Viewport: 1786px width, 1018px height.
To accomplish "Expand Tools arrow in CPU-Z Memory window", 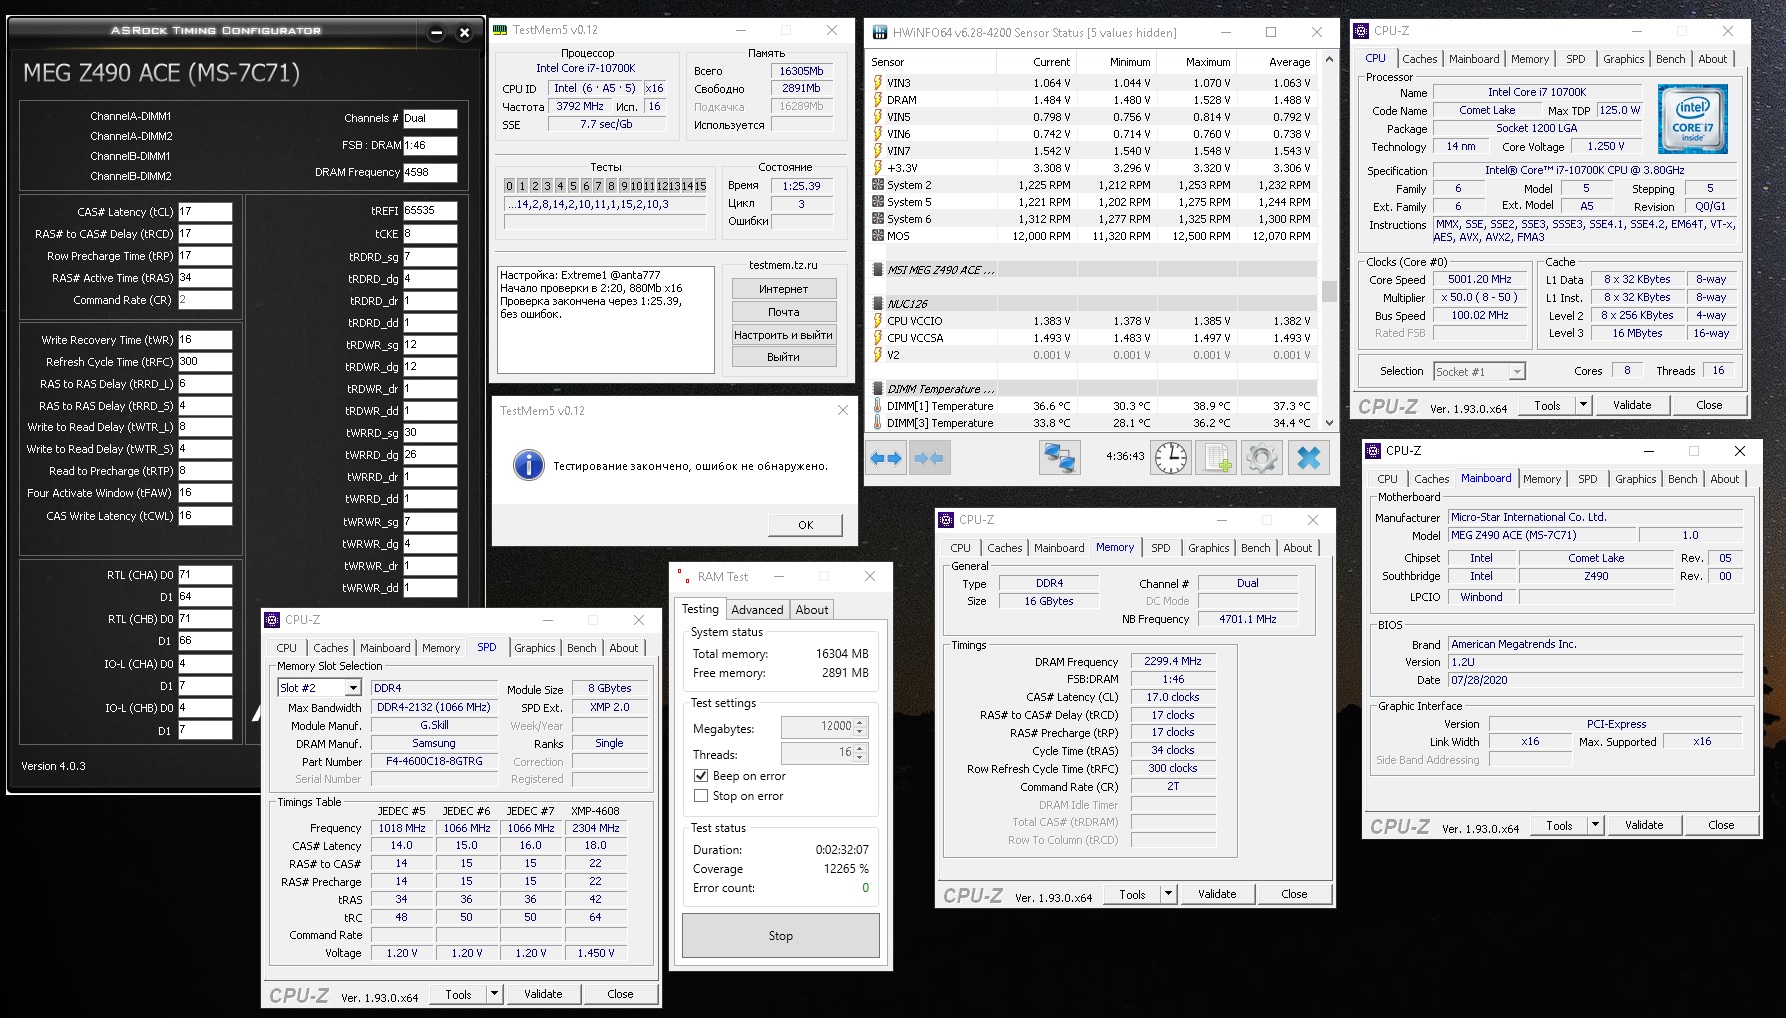I will 1168,894.
